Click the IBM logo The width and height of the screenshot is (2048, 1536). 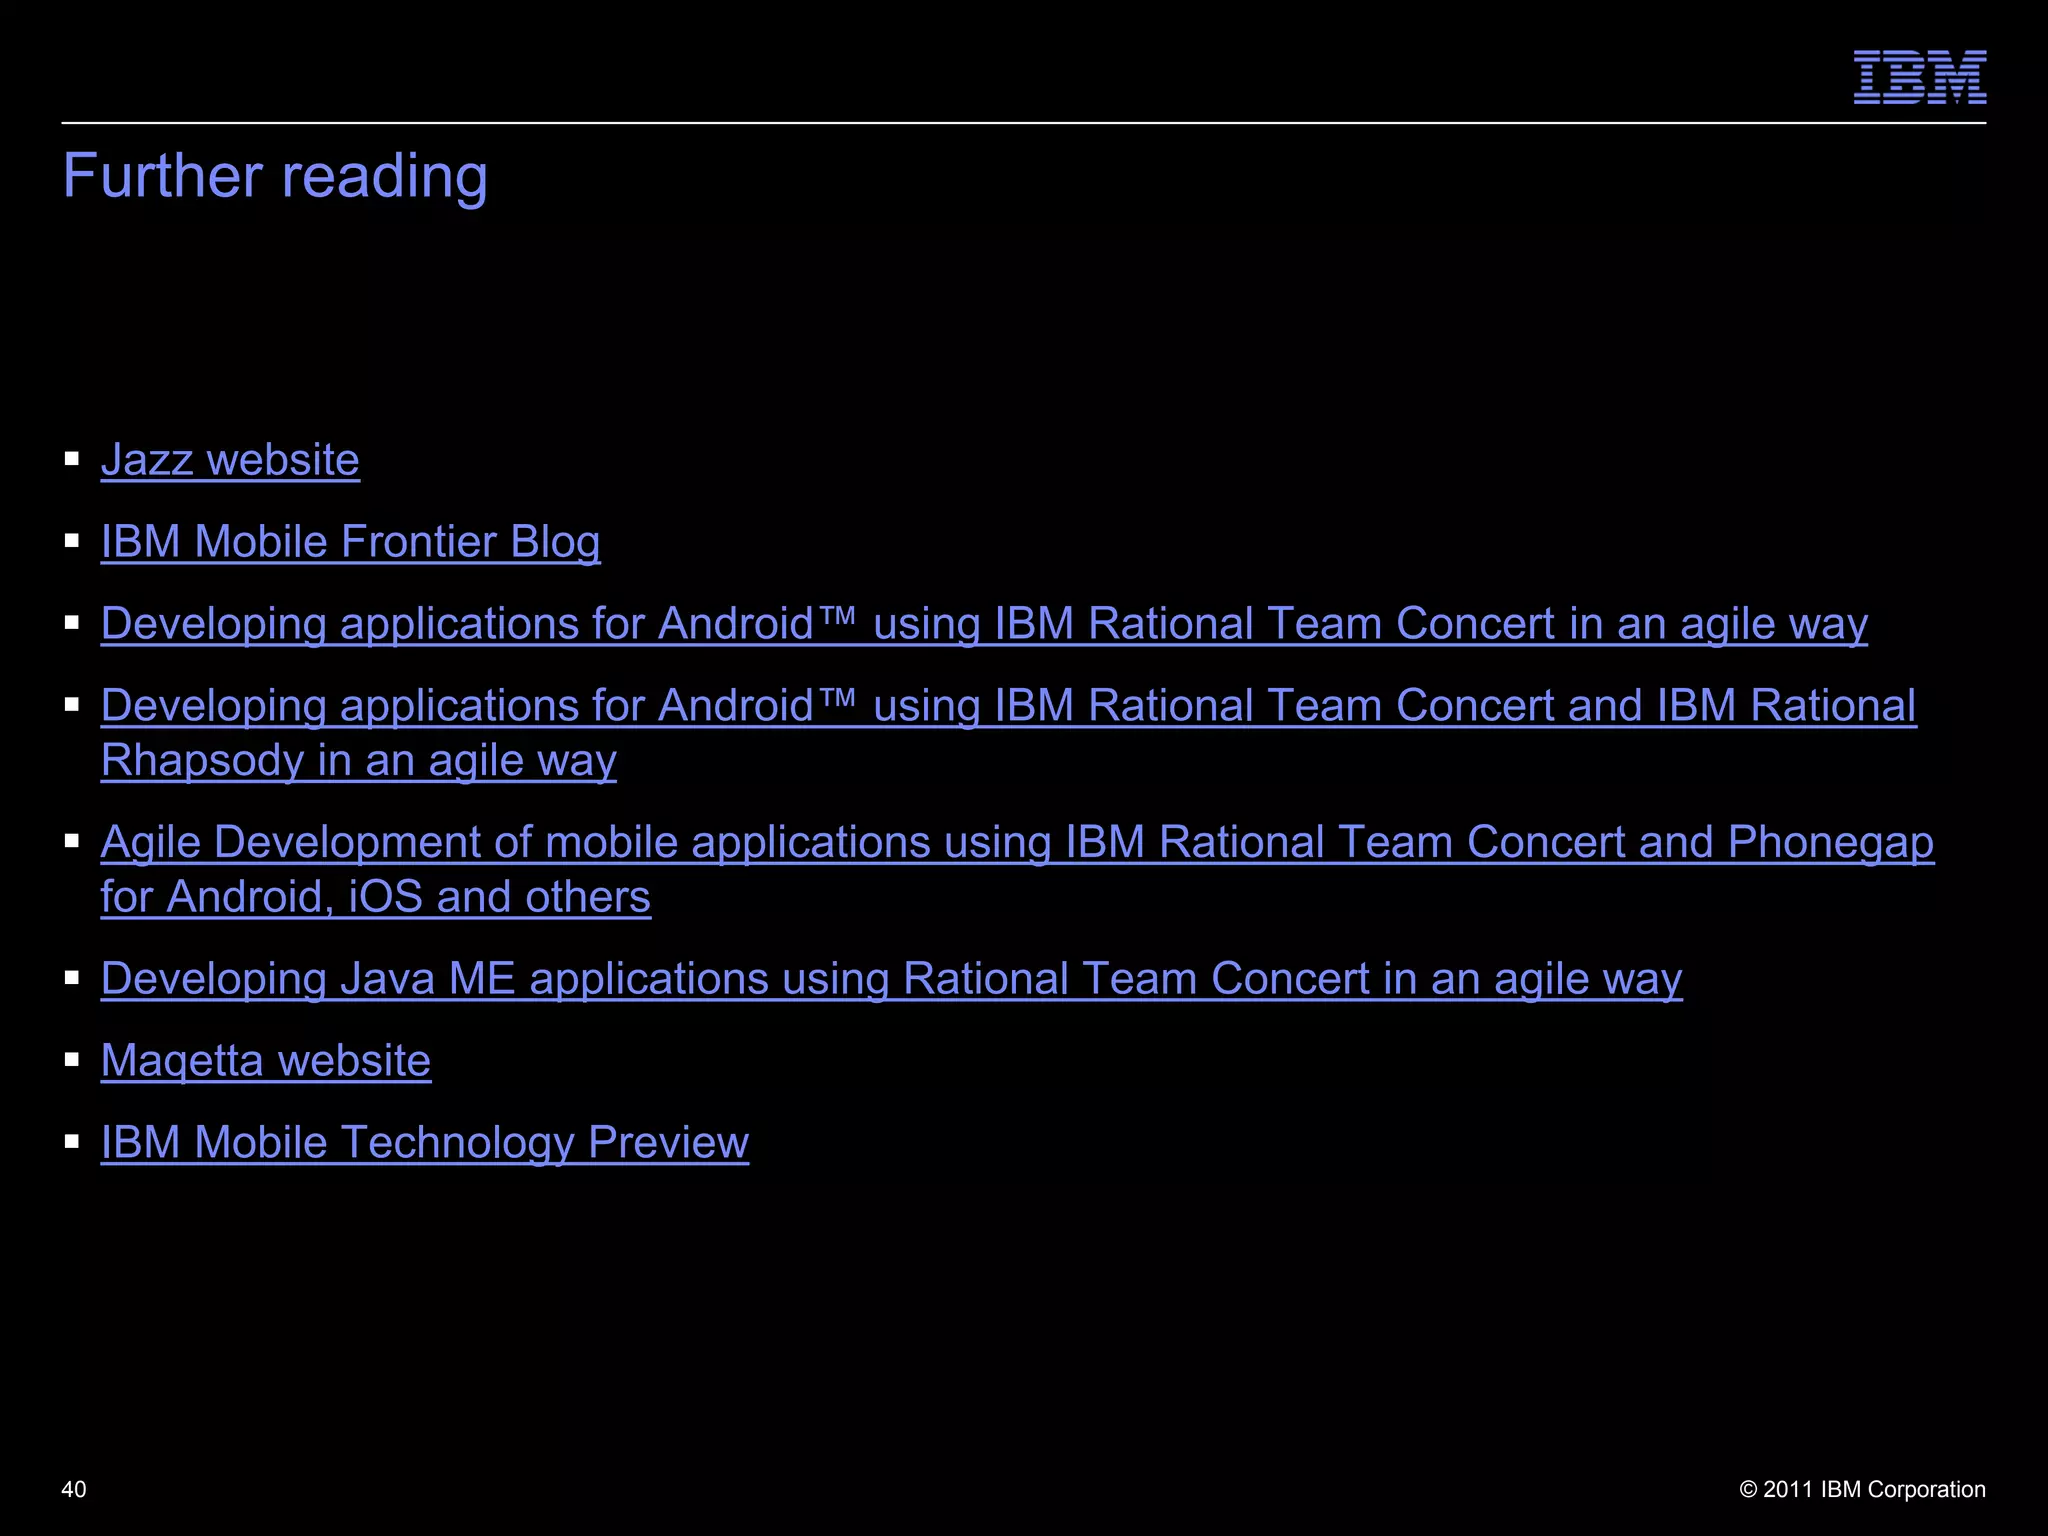pyautogui.click(x=1920, y=77)
